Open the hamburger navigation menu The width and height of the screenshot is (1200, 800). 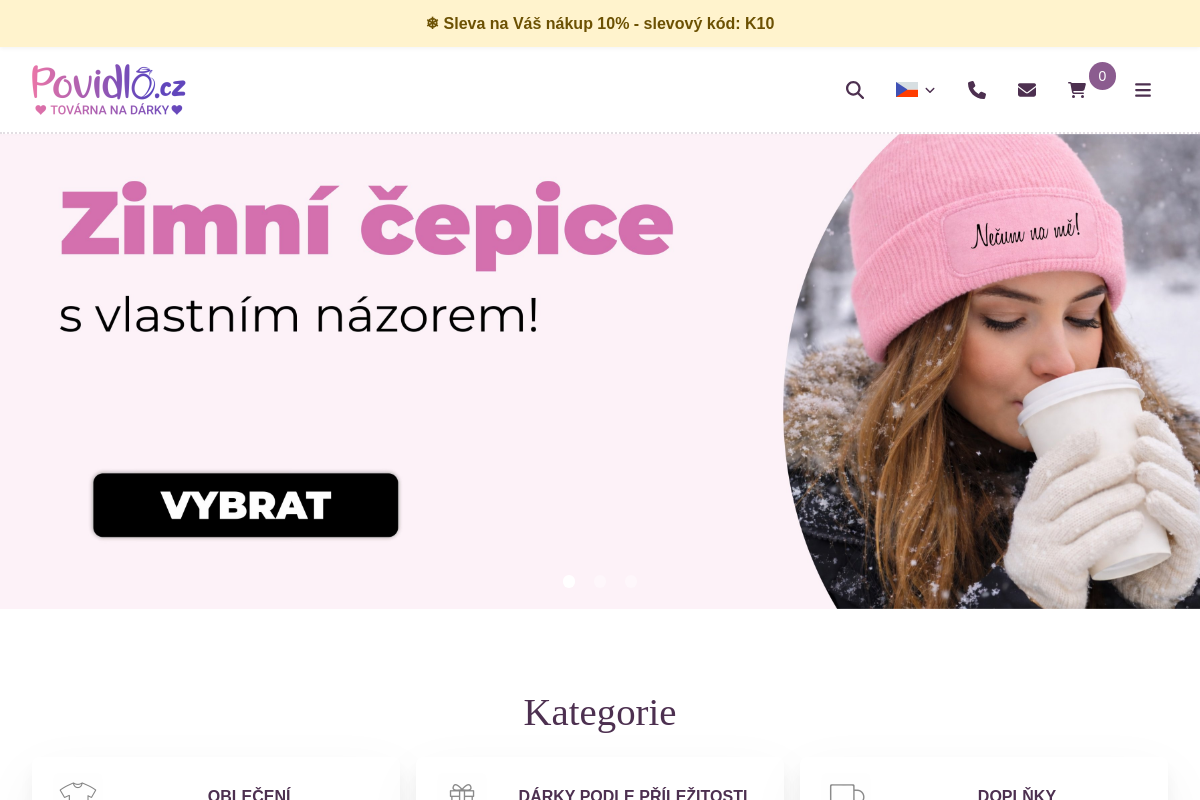coord(1142,90)
